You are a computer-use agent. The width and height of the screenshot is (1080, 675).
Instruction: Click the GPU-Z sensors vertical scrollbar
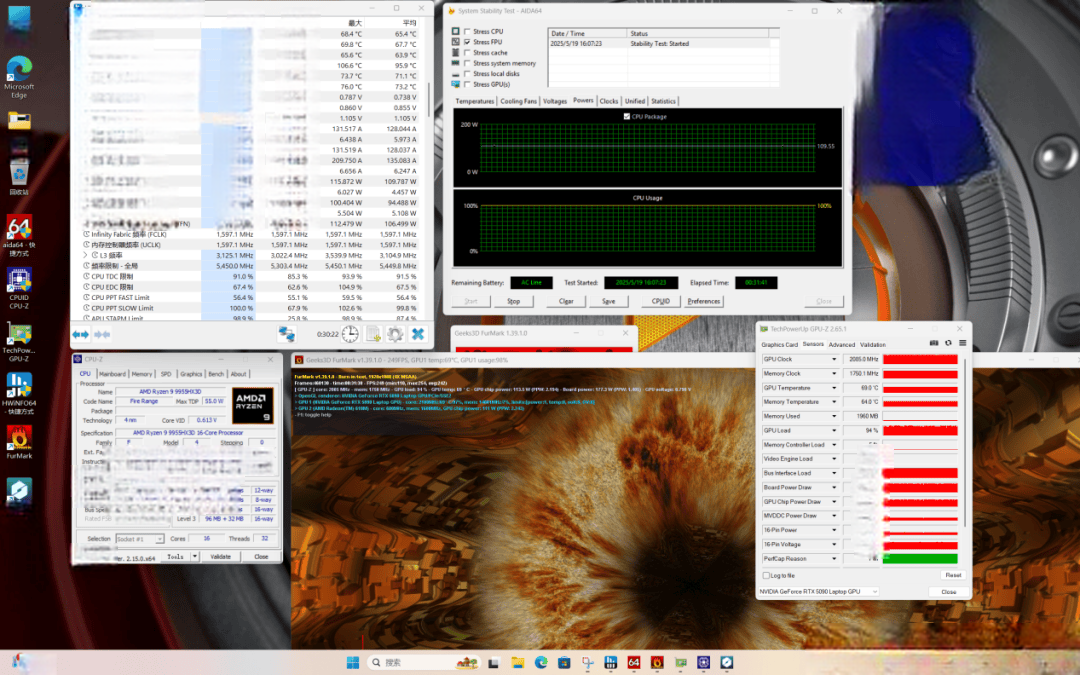click(x=964, y=441)
